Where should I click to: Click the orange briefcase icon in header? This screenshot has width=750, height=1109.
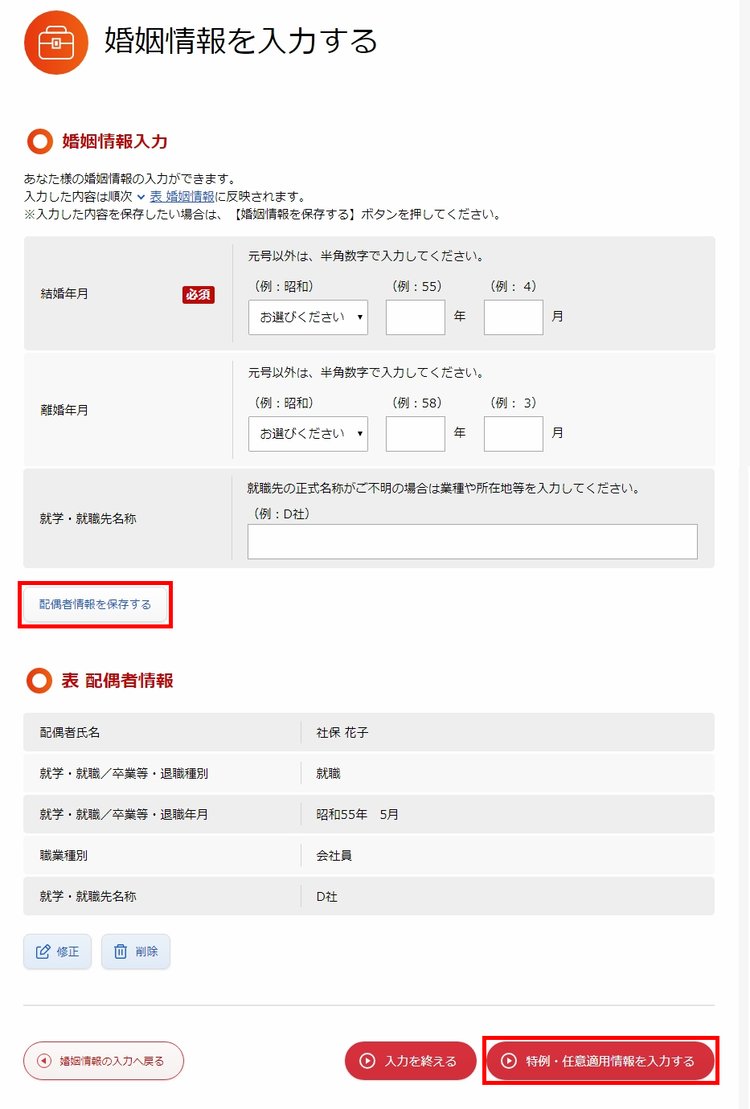point(56,42)
